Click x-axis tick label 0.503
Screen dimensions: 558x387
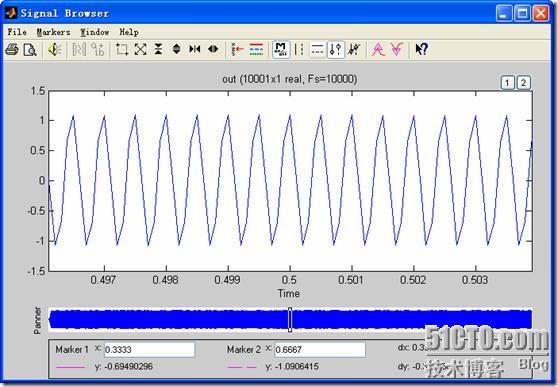[x=475, y=280]
